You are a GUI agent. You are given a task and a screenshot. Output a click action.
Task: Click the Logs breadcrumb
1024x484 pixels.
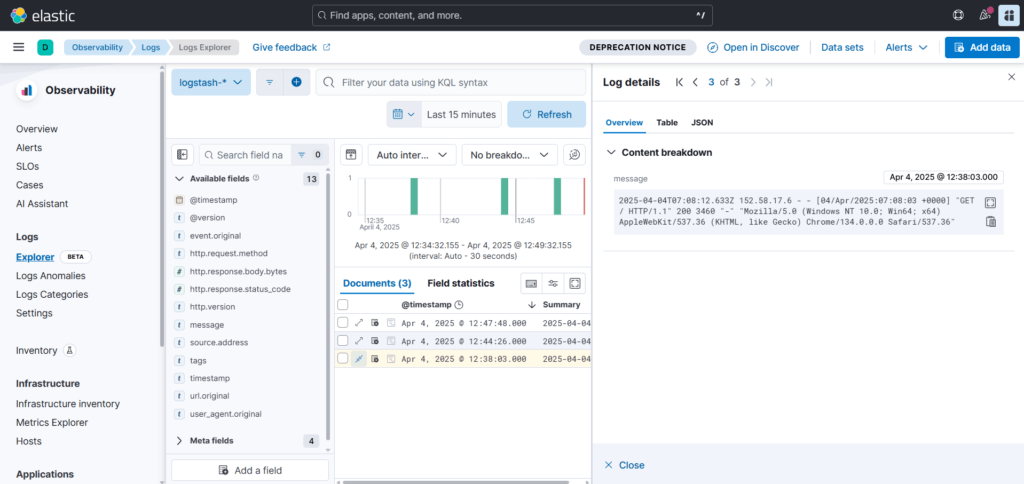pyautogui.click(x=151, y=47)
